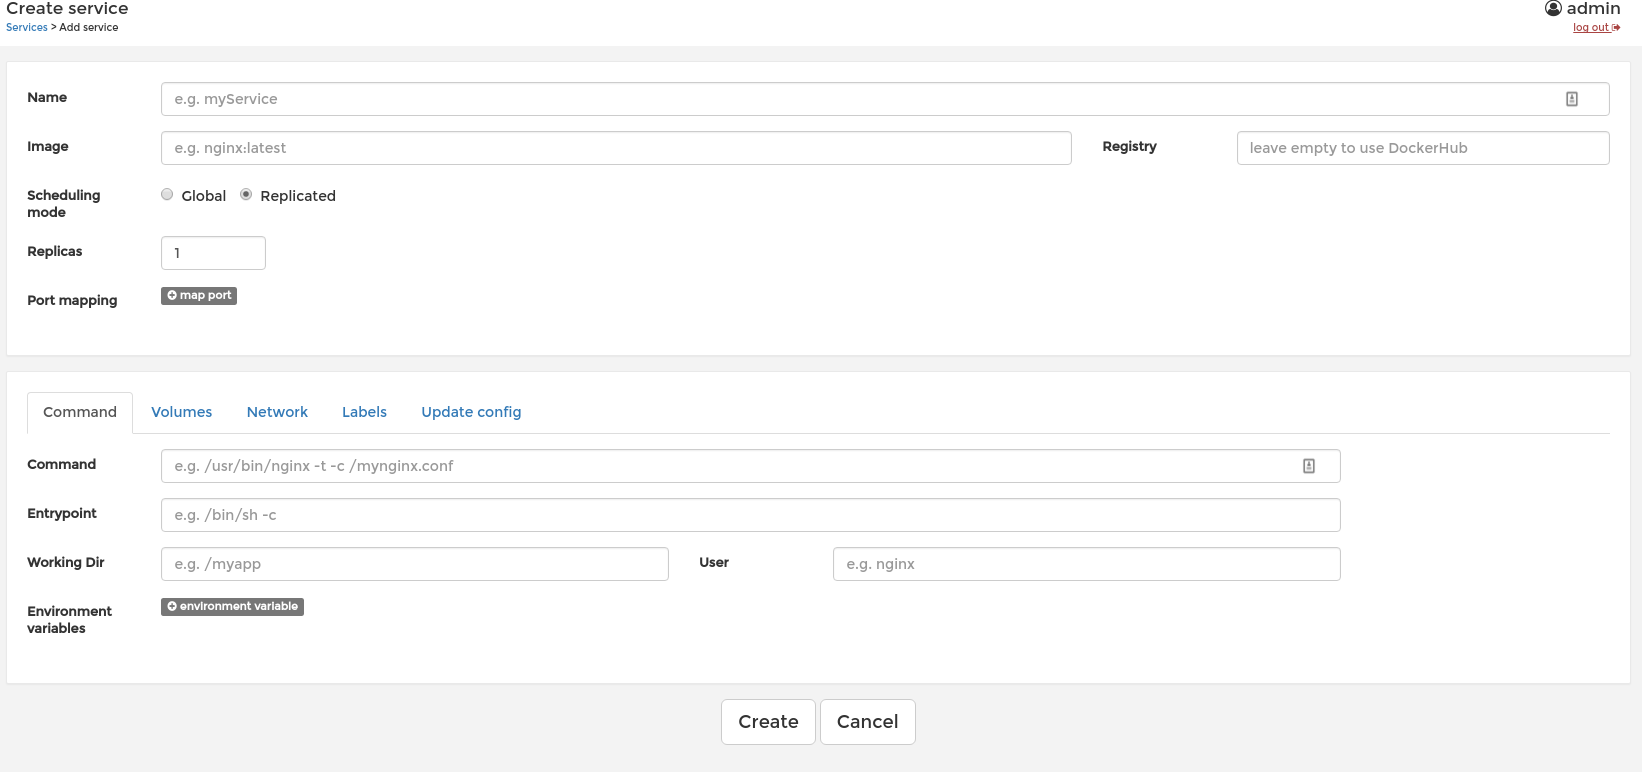Screen dimensions: 1642x772
Task: Select the Command tab
Action: click(80, 412)
